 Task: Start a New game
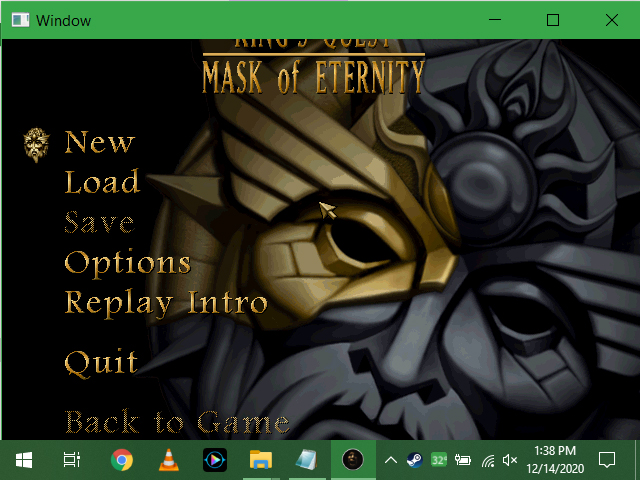click(100, 142)
